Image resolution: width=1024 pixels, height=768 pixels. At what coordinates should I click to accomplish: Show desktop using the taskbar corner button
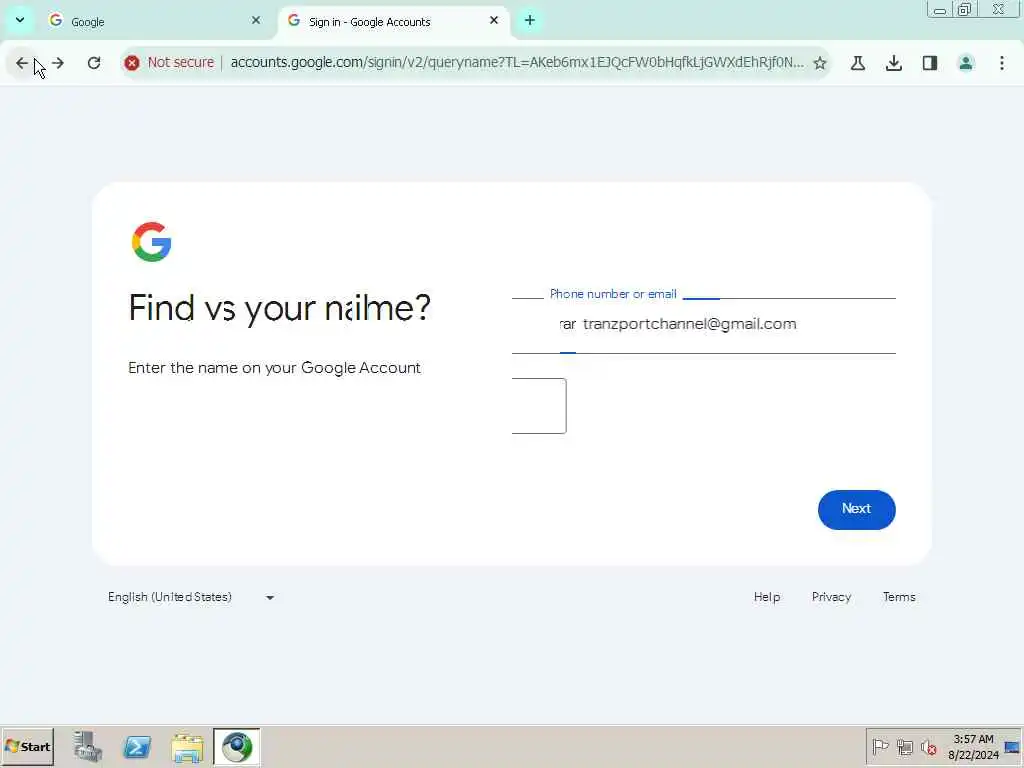point(1013,746)
